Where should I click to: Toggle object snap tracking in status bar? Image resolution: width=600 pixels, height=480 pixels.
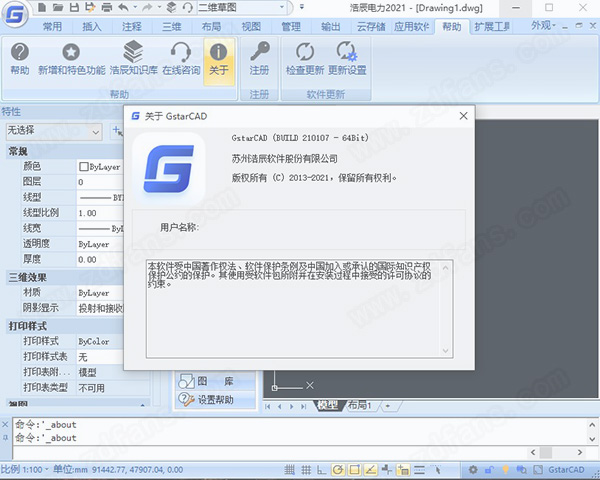(x=371, y=470)
